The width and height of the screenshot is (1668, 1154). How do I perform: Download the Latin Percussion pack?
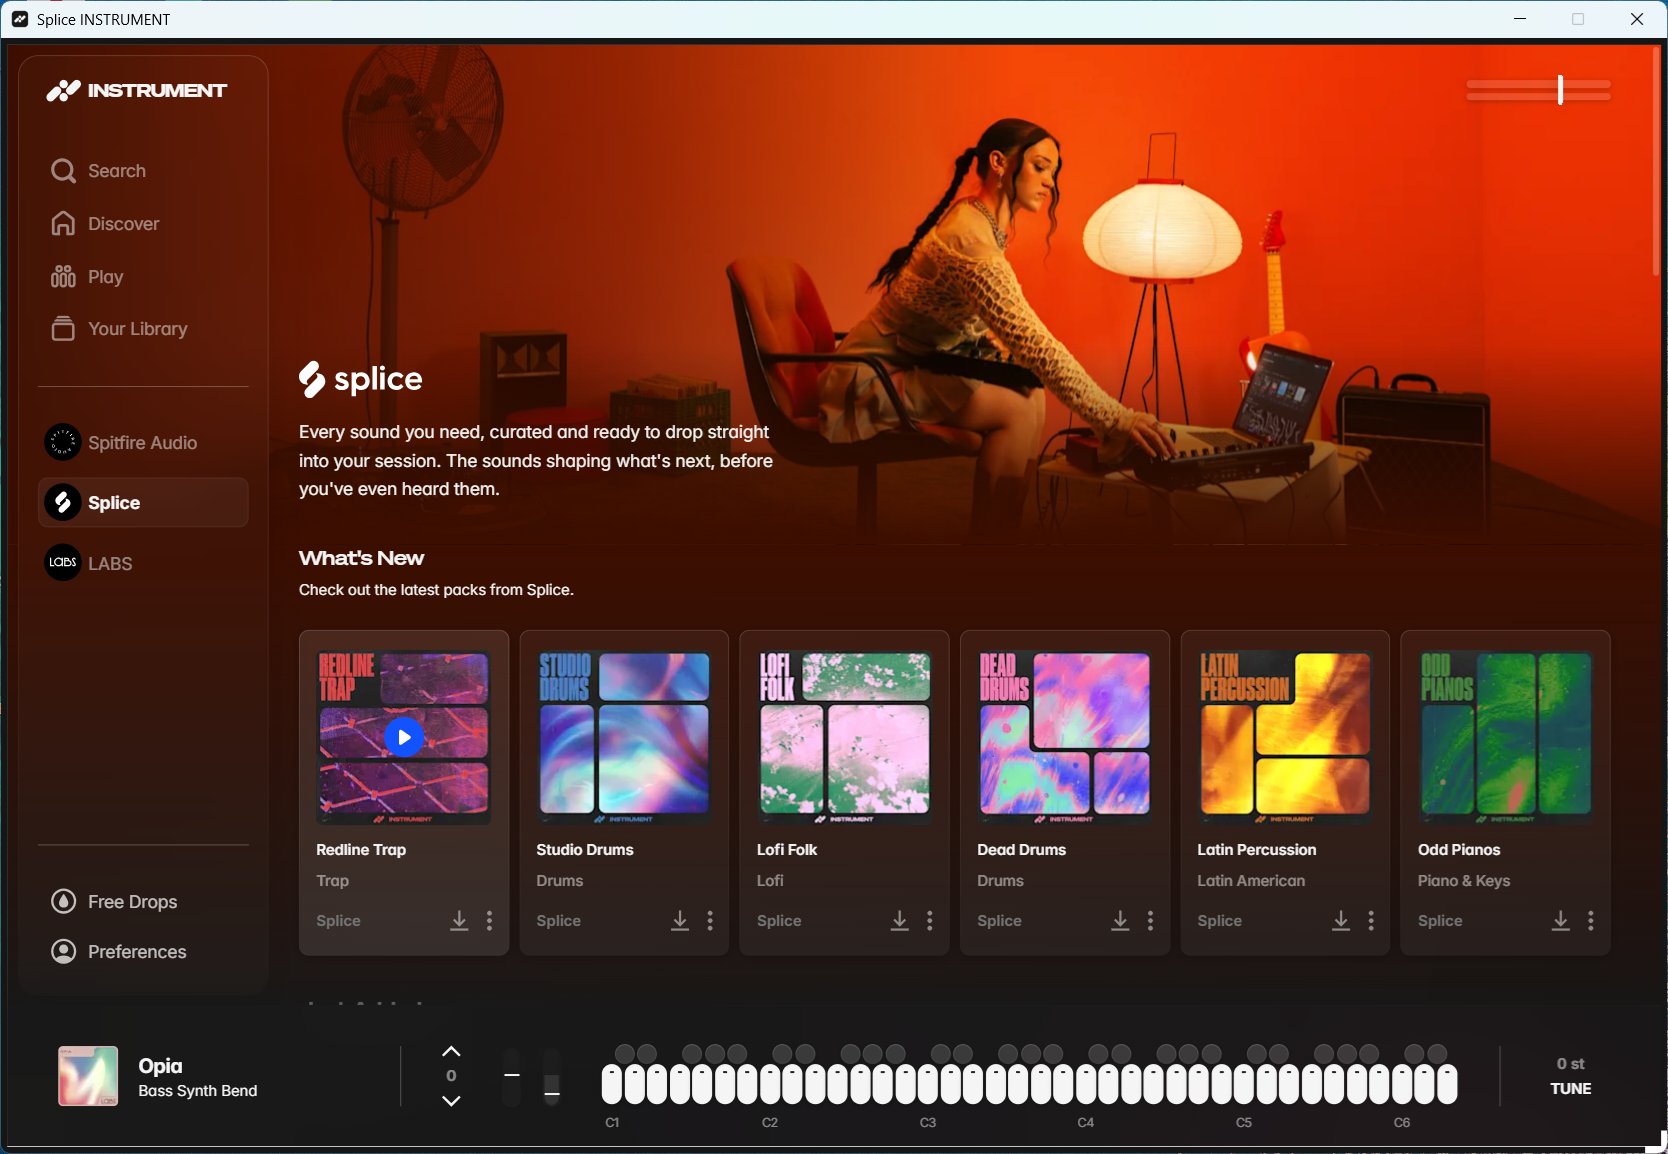pyautogui.click(x=1341, y=921)
